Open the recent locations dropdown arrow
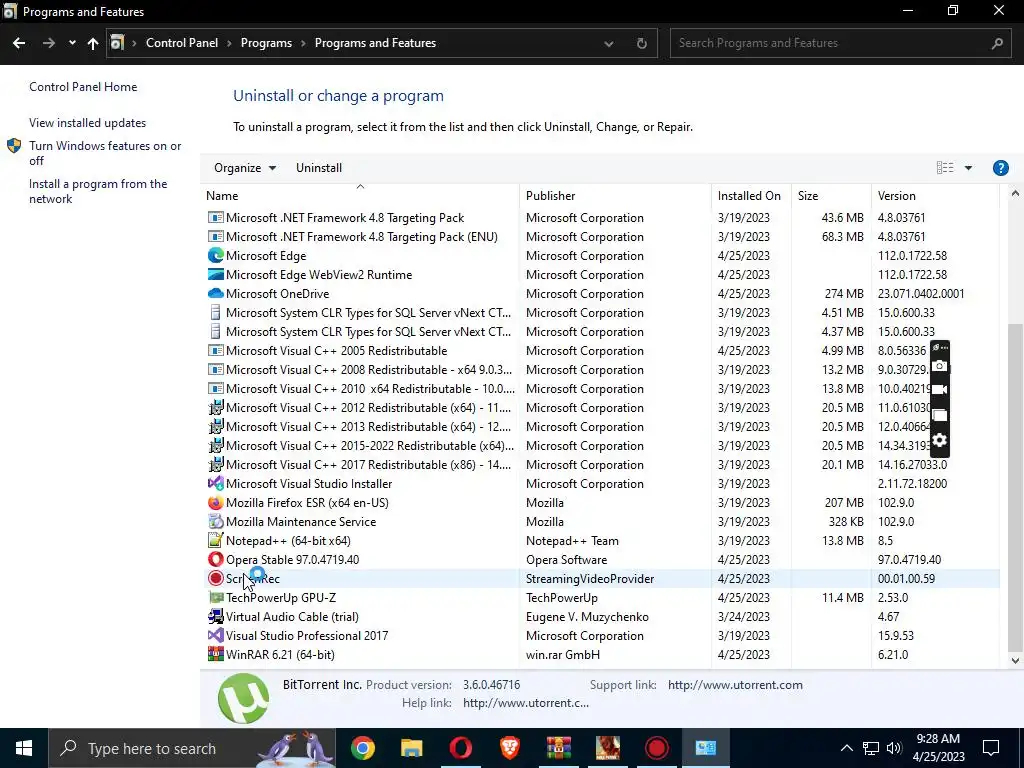Screen dimensions: 1024x768 tap(72, 43)
